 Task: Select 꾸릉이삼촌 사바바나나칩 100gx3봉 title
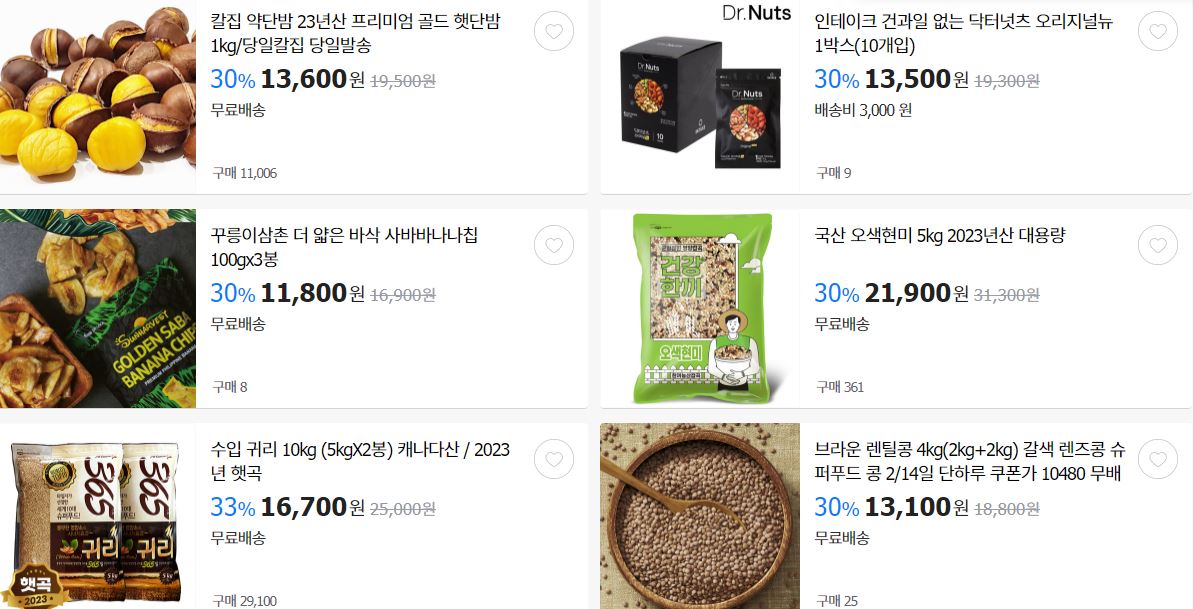click(x=344, y=247)
